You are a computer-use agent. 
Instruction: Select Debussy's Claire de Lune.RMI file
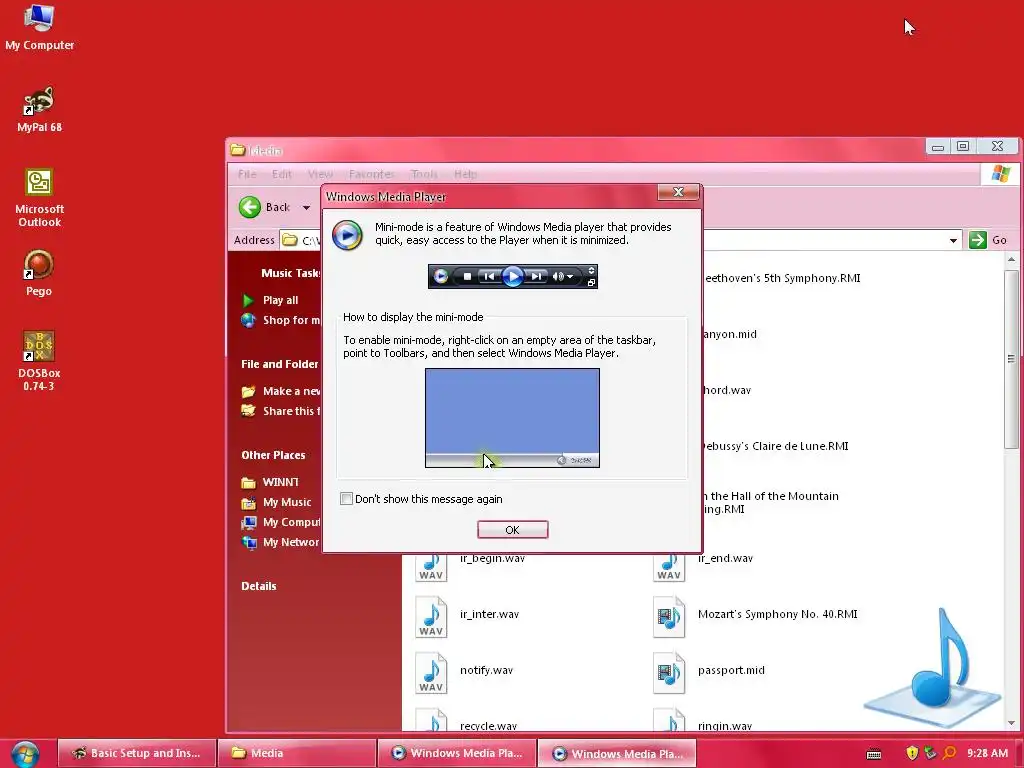click(776, 447)
